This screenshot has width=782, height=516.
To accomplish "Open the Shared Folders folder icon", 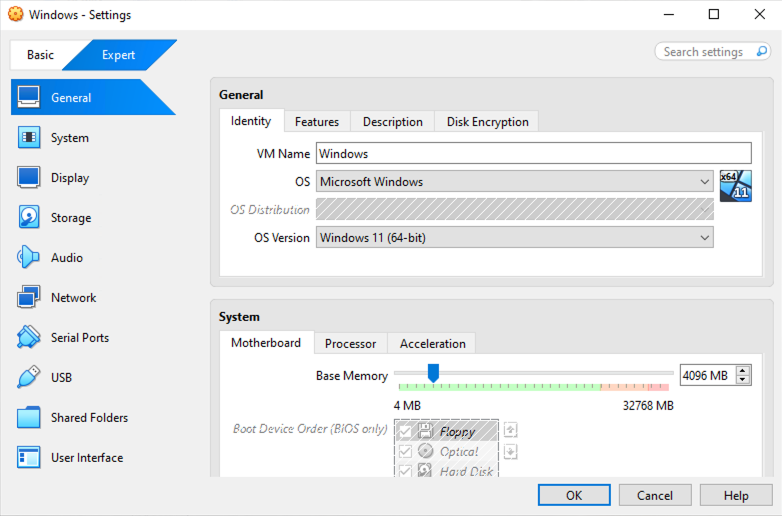I will [x=28, y=417].
